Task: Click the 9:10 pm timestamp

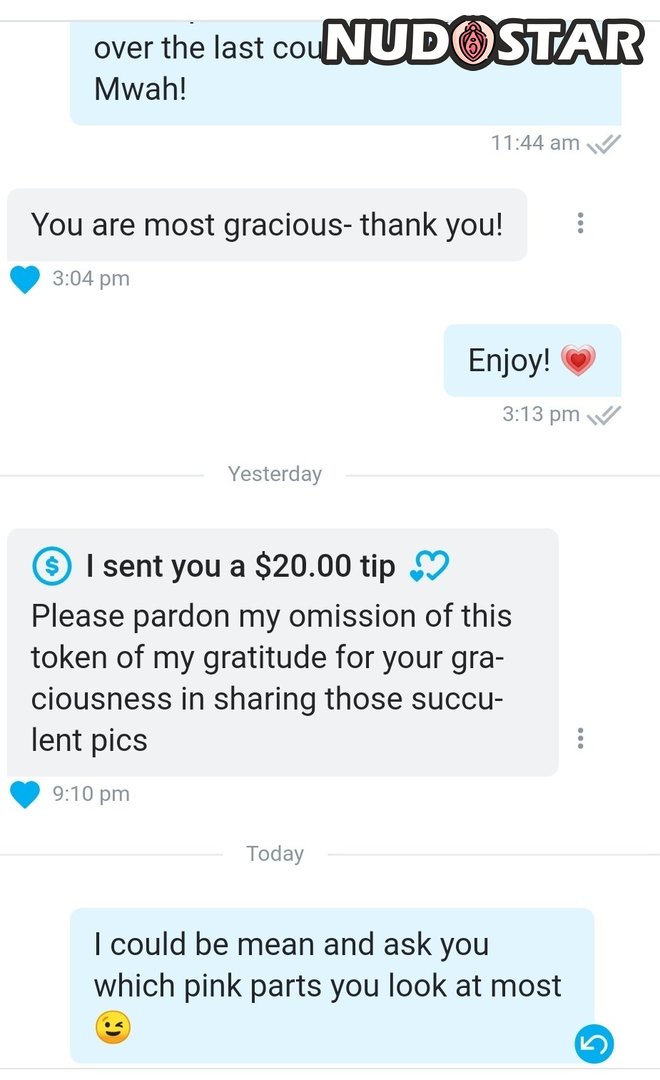Action: [91, 794]
